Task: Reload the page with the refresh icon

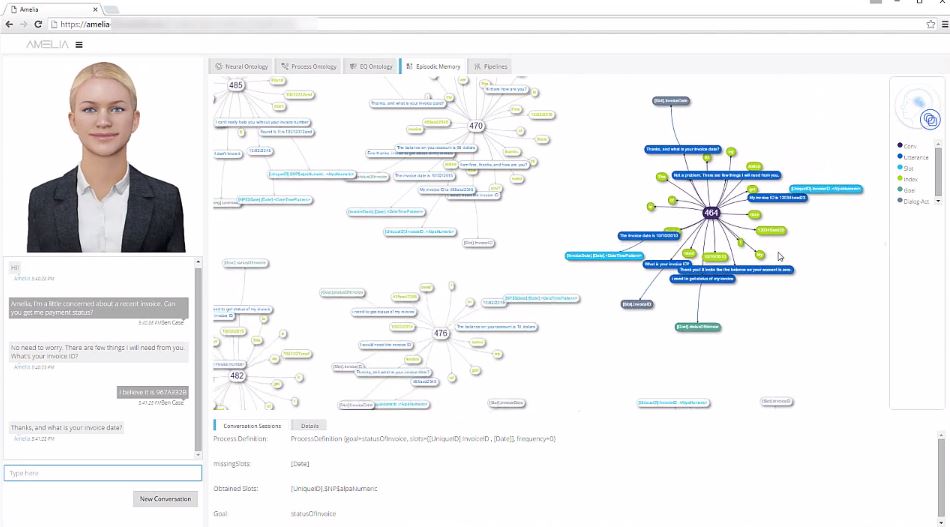Action: click(38, 23)
